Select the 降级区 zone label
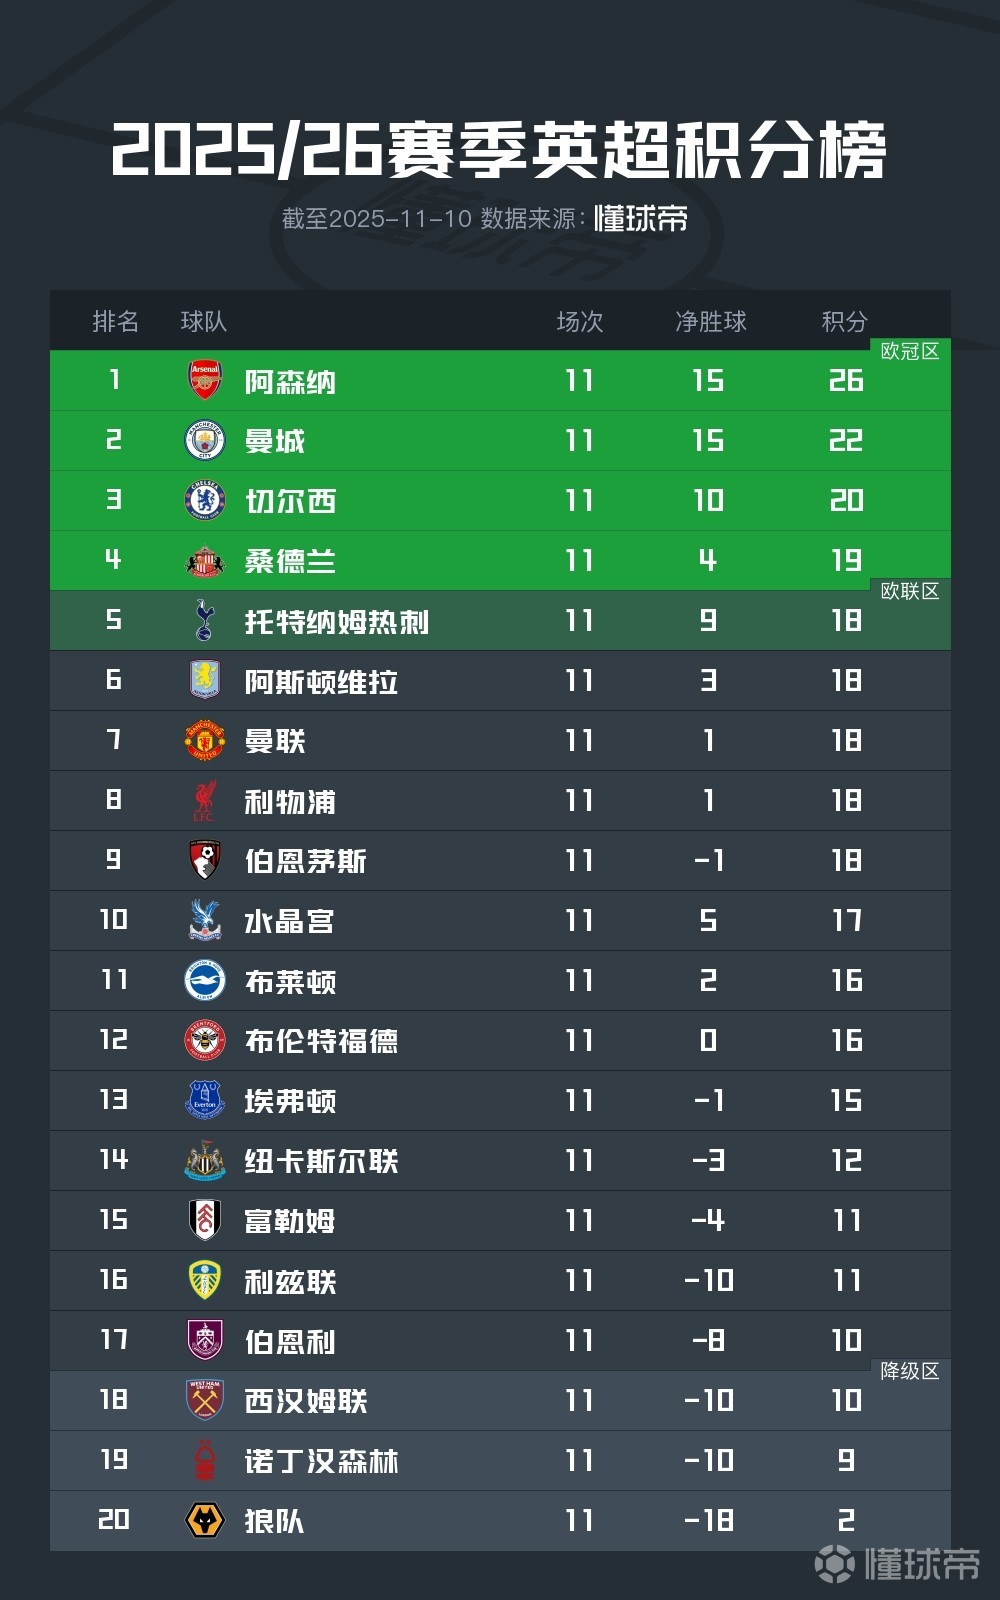The height and width of the screenshot is (1600, 1000). click(x=909, y=1371)
